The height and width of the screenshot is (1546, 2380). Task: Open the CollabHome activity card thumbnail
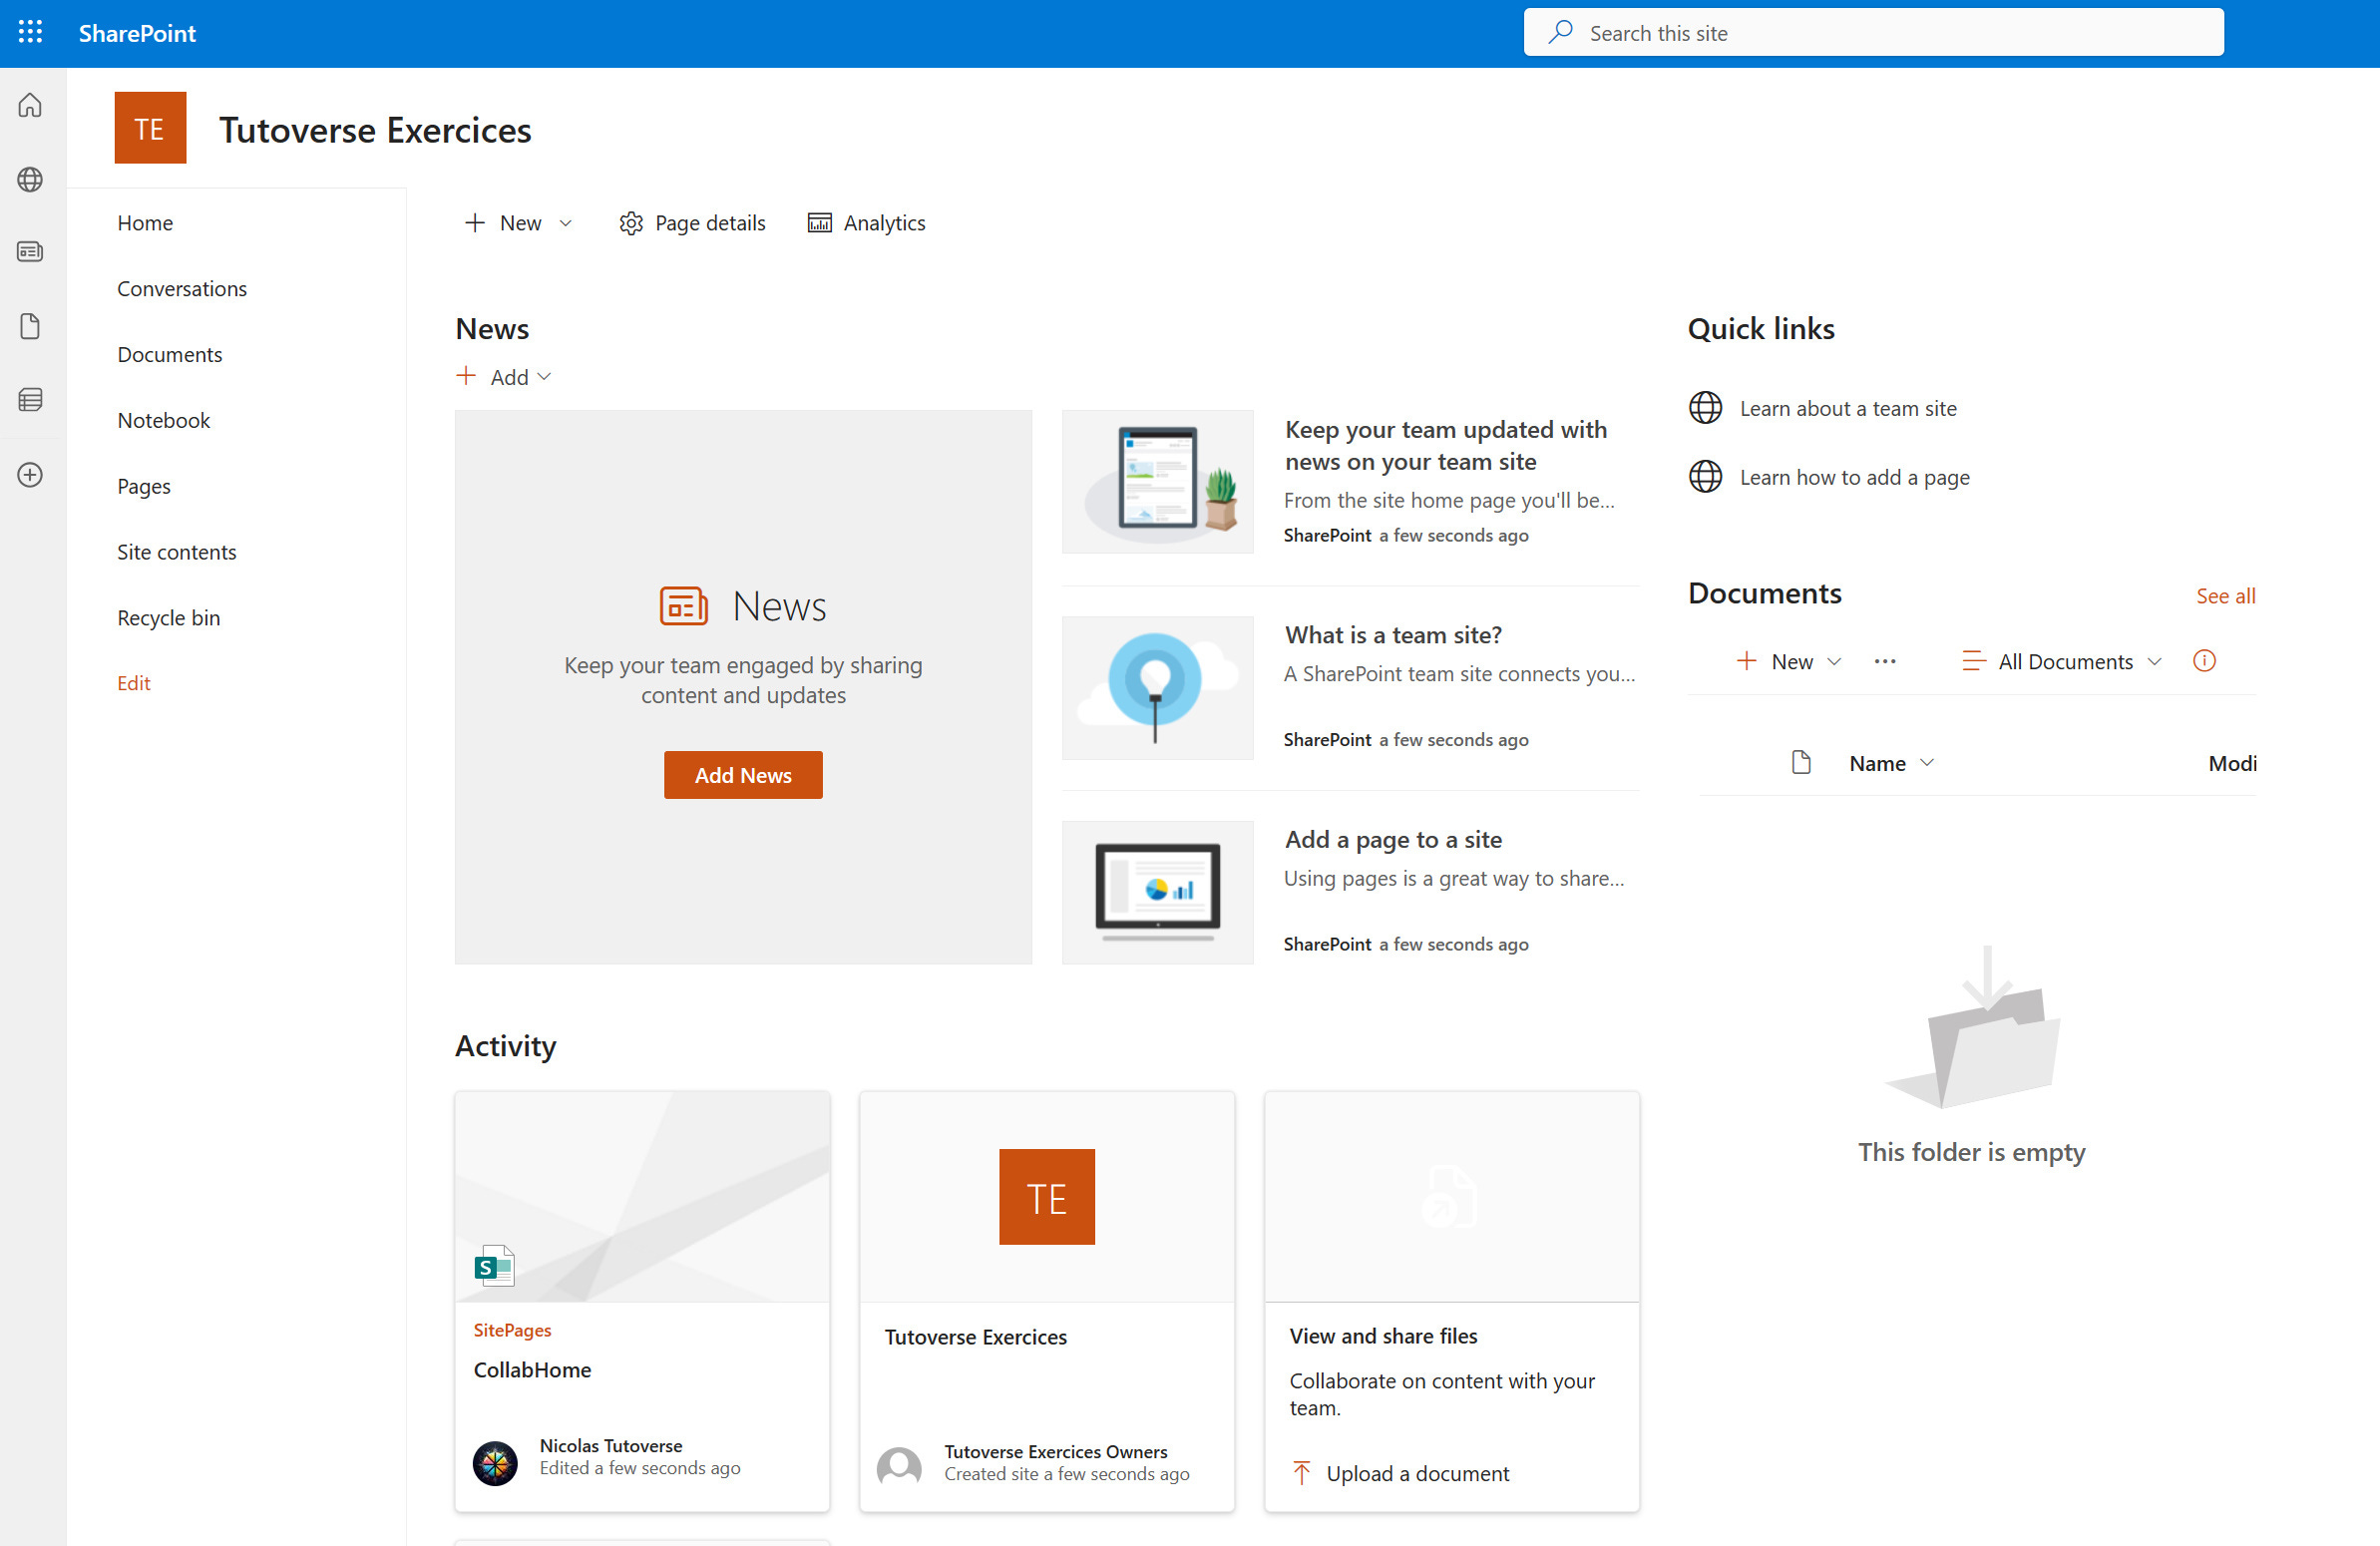[642, 1196]
